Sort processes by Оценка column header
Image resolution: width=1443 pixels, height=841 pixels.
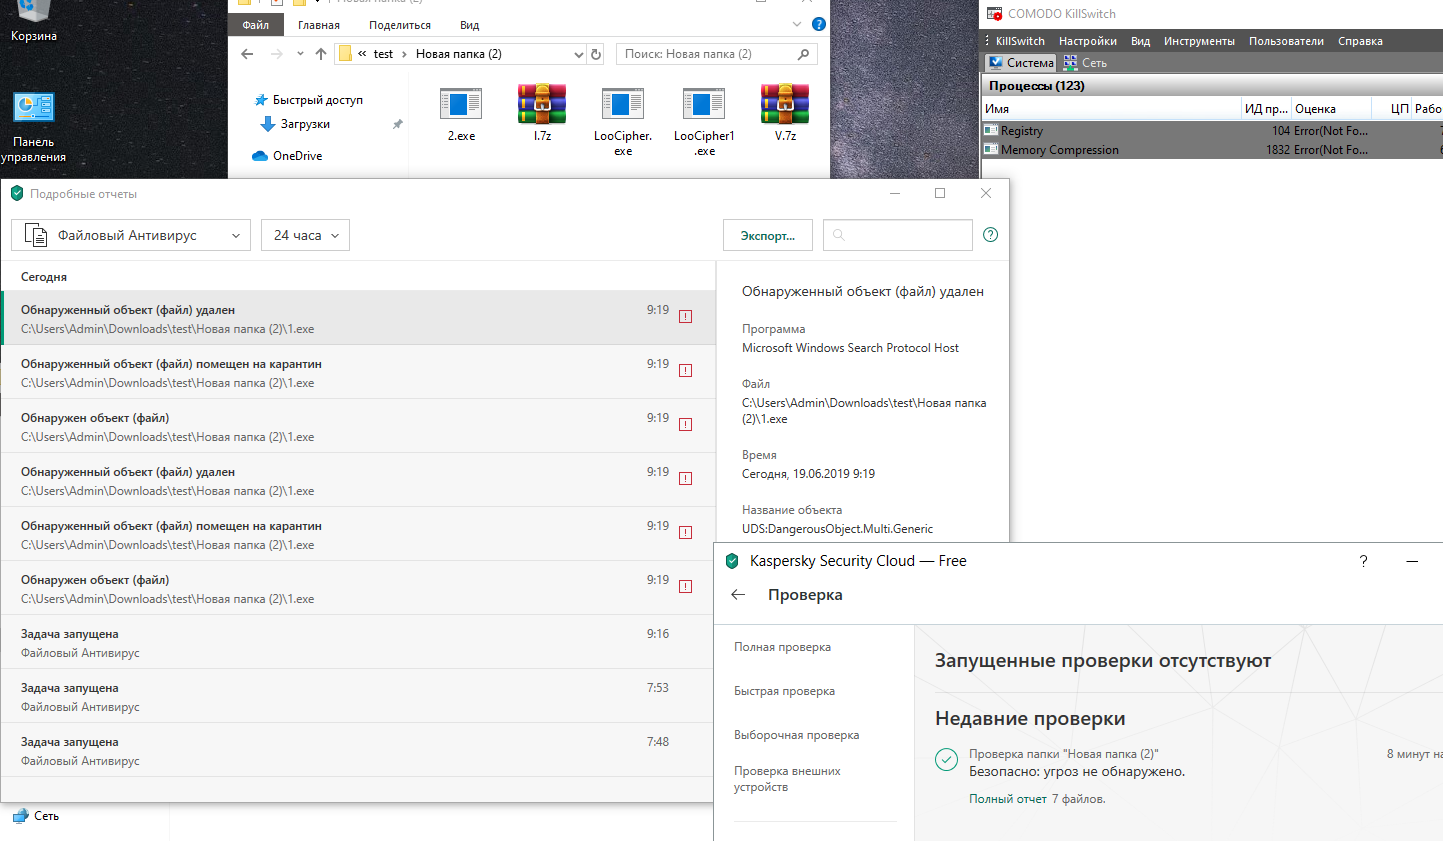point(1333,108)
